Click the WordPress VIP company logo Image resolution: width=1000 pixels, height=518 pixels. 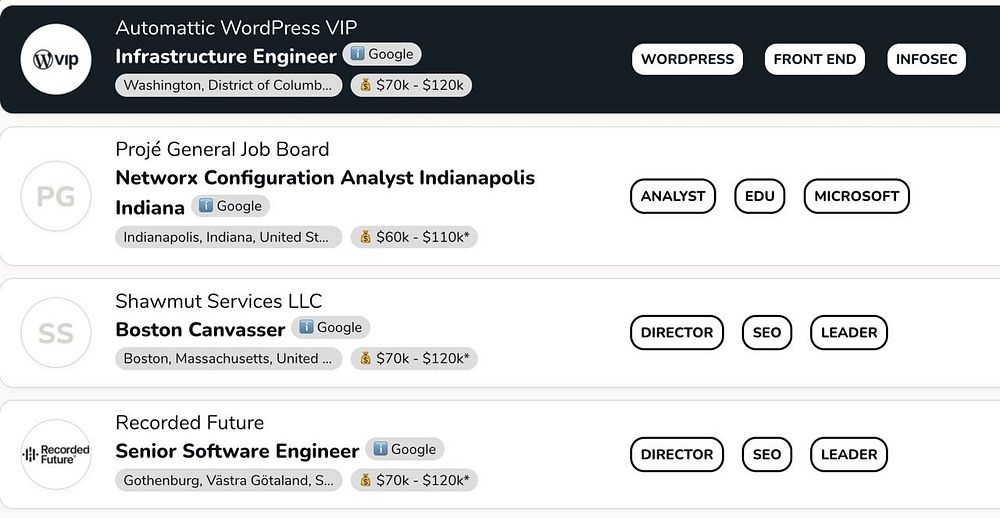click(x=56, y=59)
